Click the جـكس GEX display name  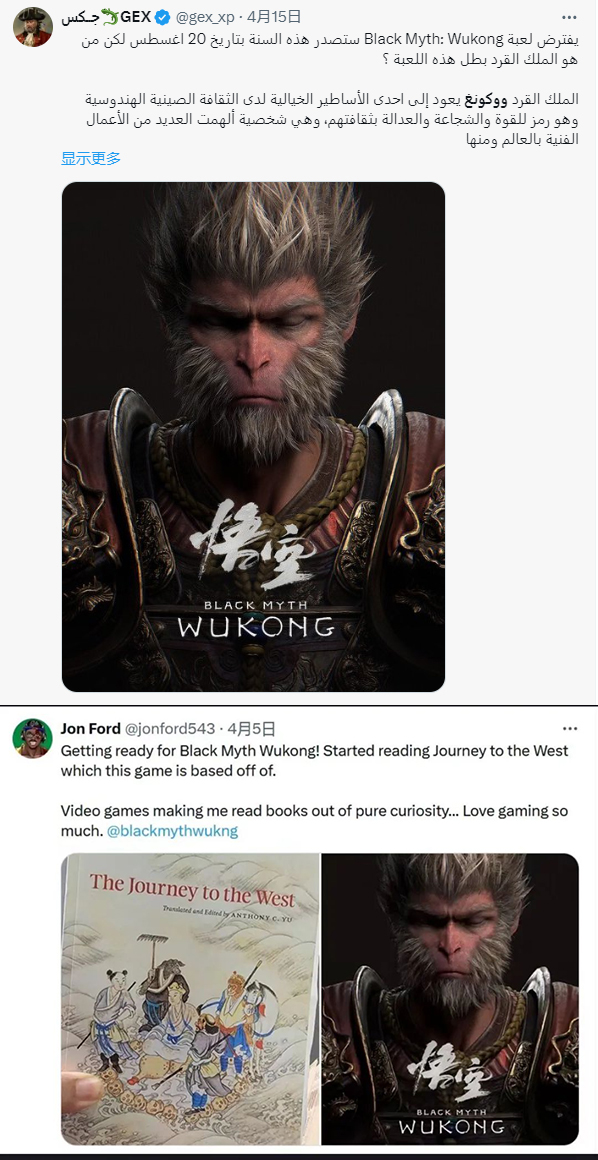click(107, 16)
